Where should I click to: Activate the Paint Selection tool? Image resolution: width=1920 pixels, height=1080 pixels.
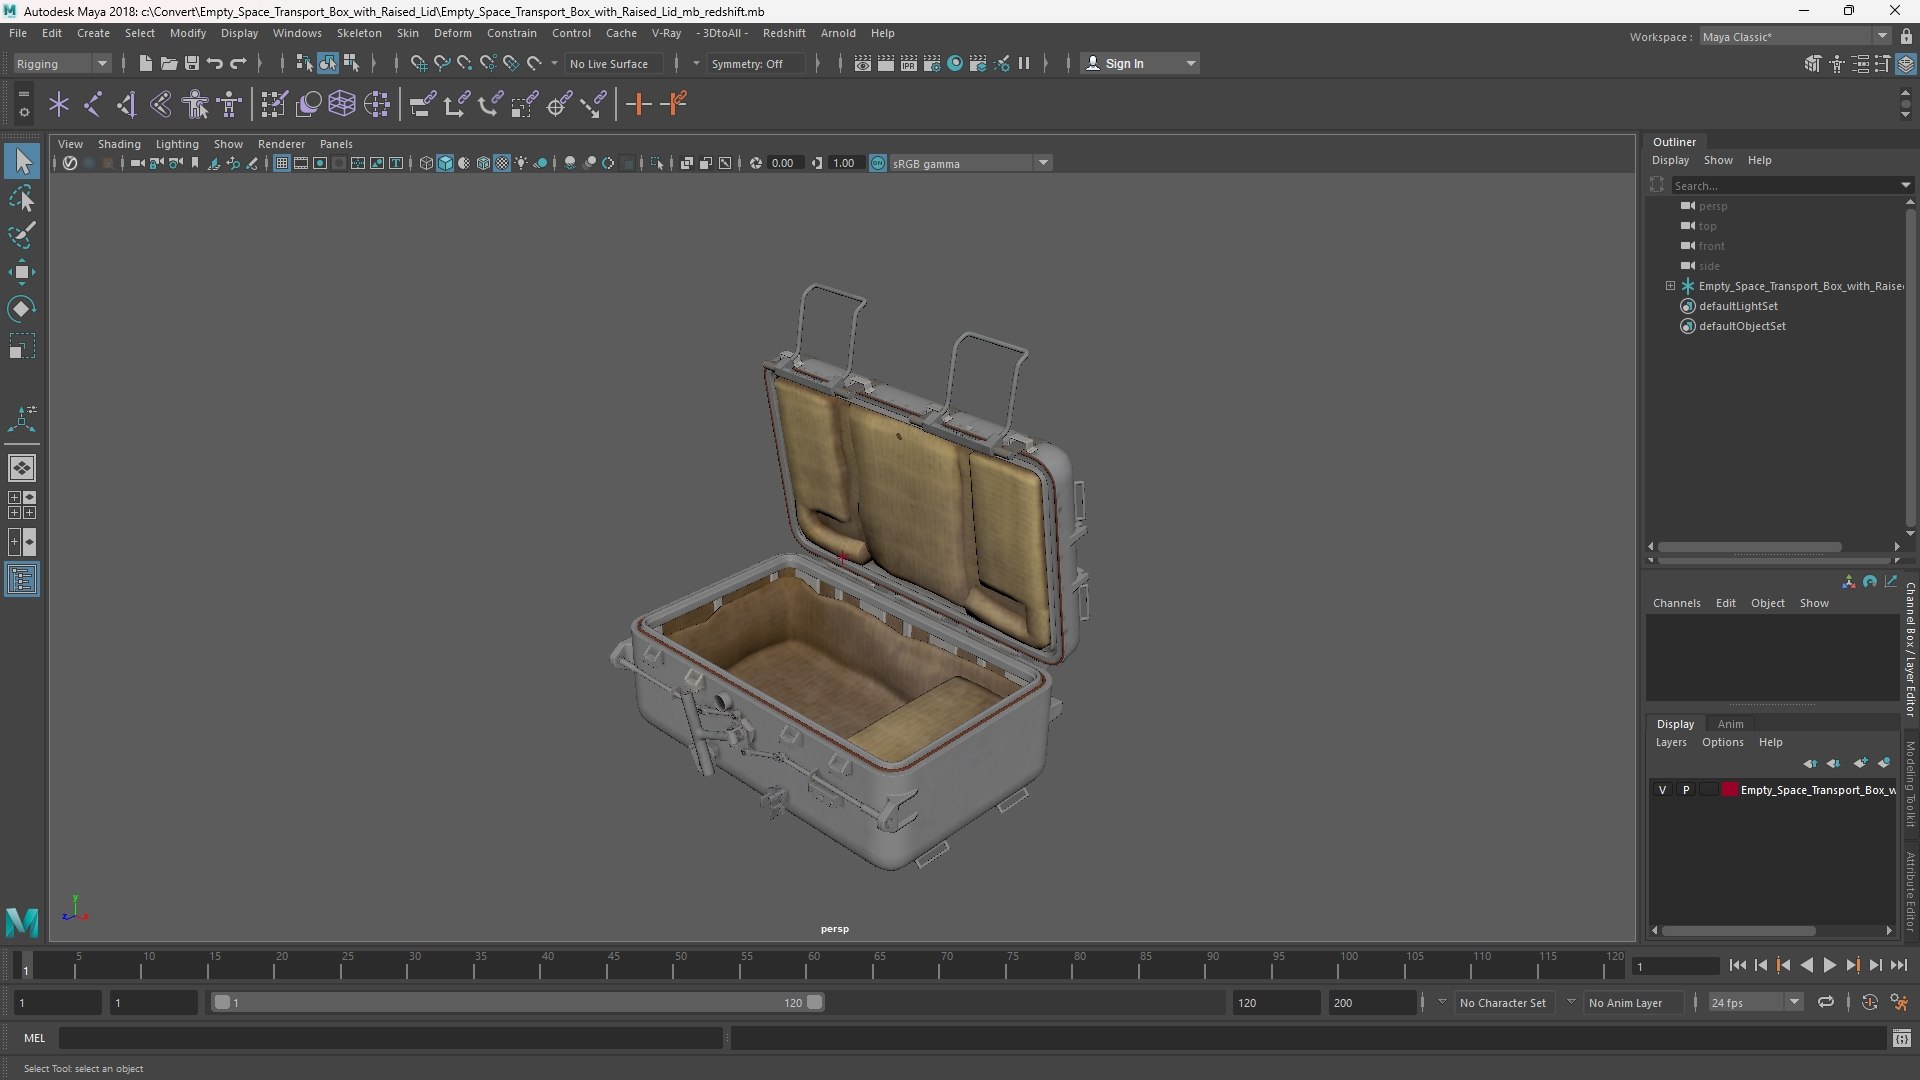point(22,235)
